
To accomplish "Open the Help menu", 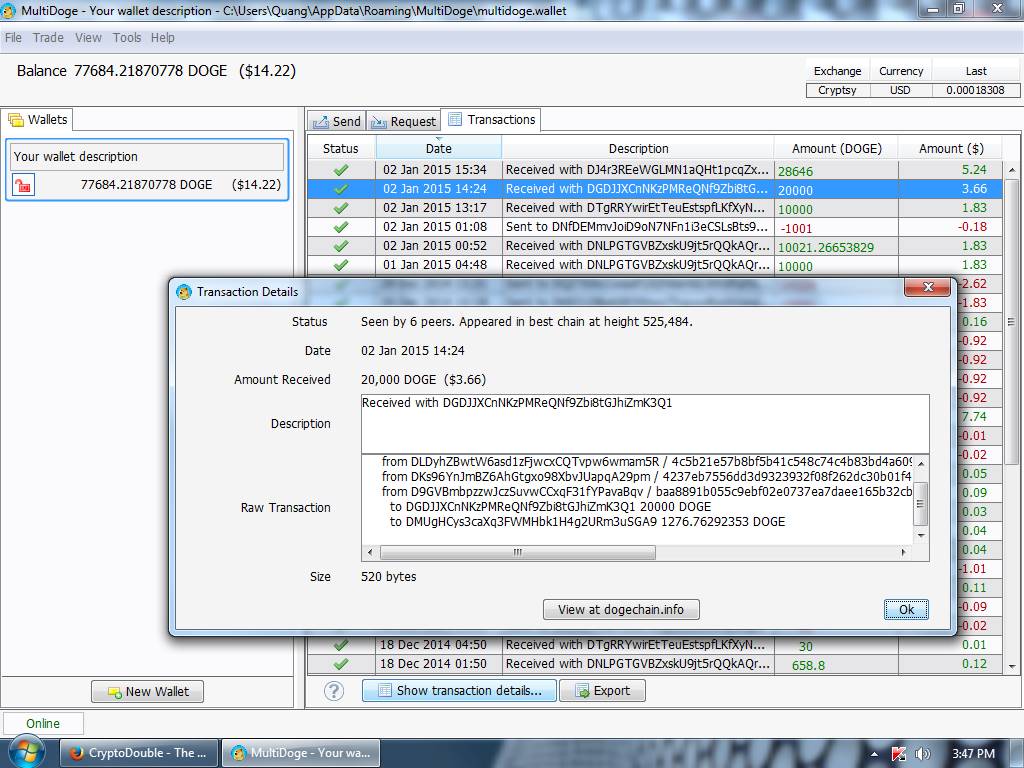I will [x=163, y=38].
